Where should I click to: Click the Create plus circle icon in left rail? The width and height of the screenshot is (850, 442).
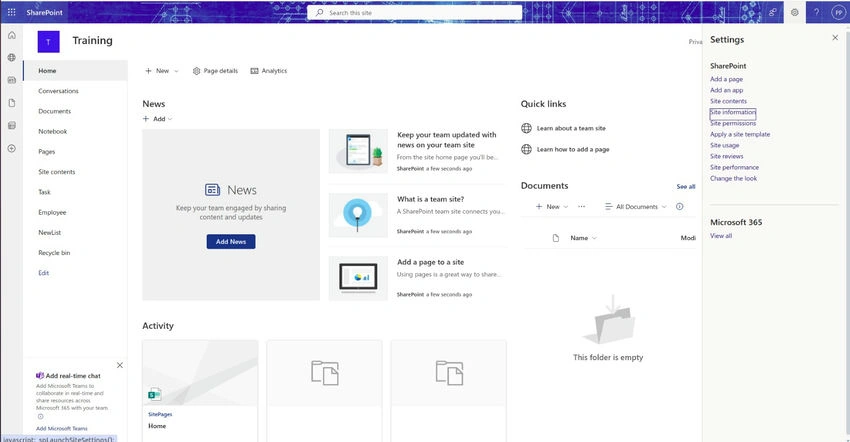pyautogui.click(x=11, y=148)
